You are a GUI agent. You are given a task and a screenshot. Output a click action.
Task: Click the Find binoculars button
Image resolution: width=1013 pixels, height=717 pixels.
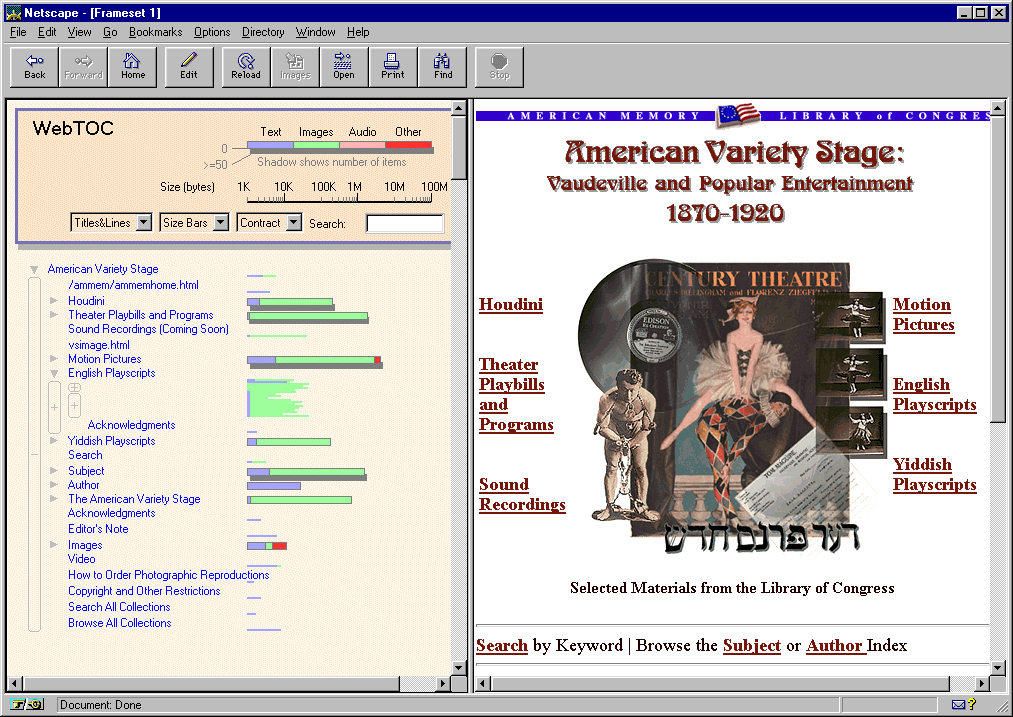pyautogui.click(x=443, y=66)
